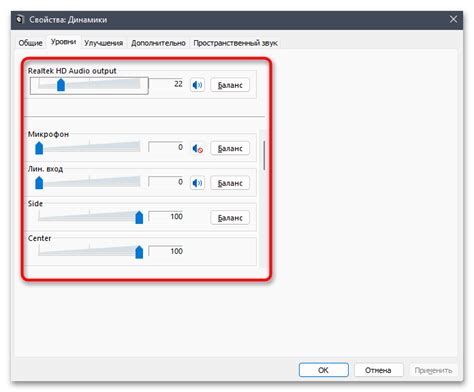474x392 pixels.
Task: Open Баланс for Микрофон
Action: (x=230, y=149)
